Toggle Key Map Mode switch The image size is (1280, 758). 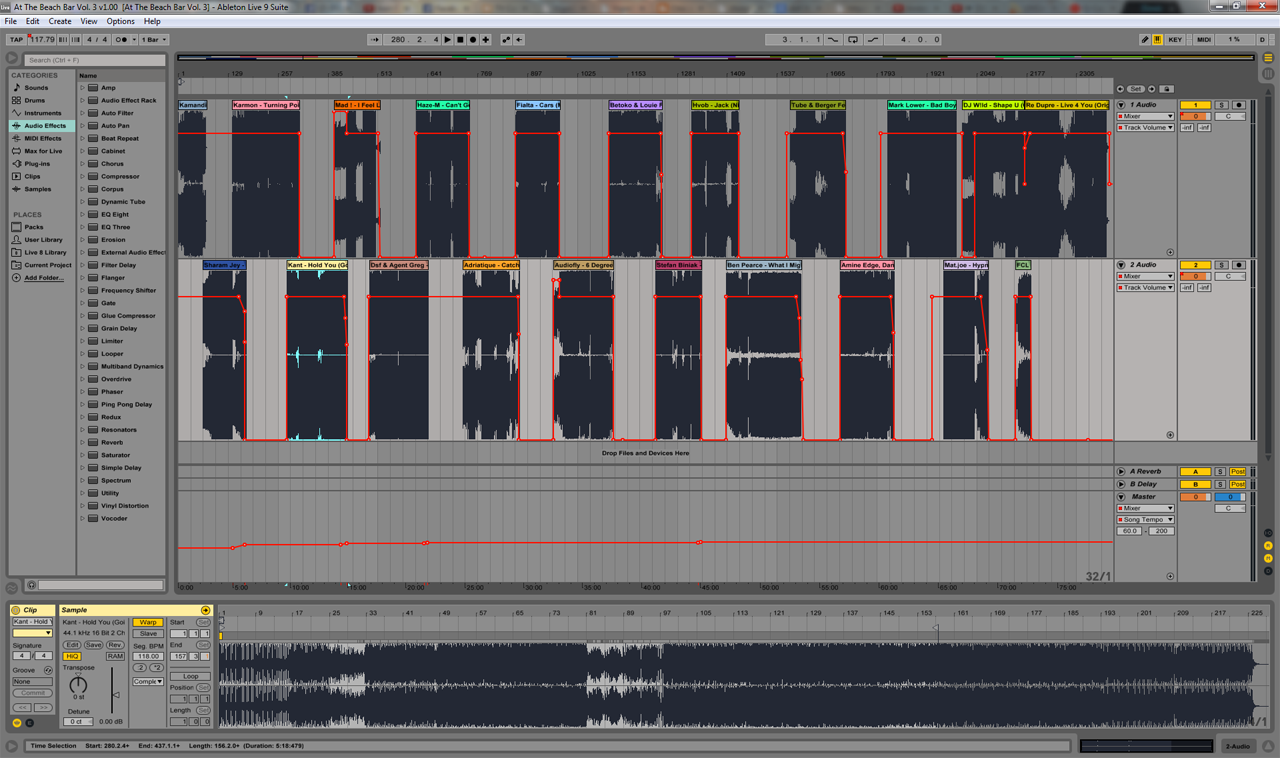coord(1175,40)
